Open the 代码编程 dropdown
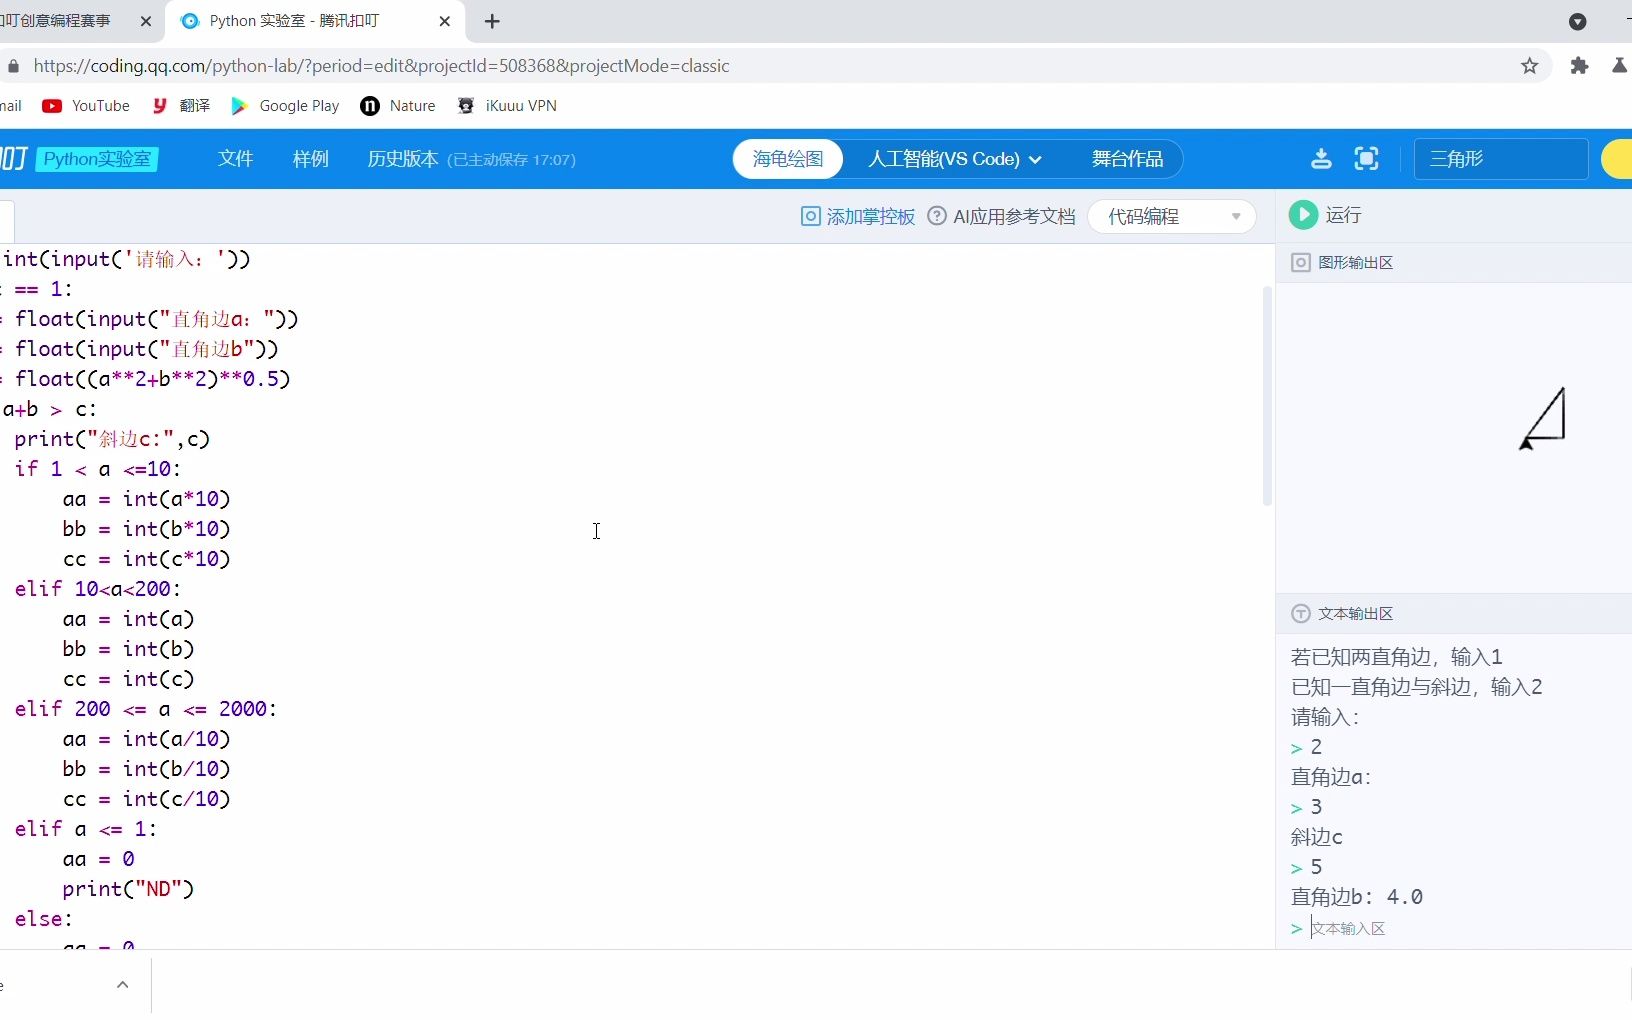This screenshot has width=1632, height=1020. (x=1171, y=217)
